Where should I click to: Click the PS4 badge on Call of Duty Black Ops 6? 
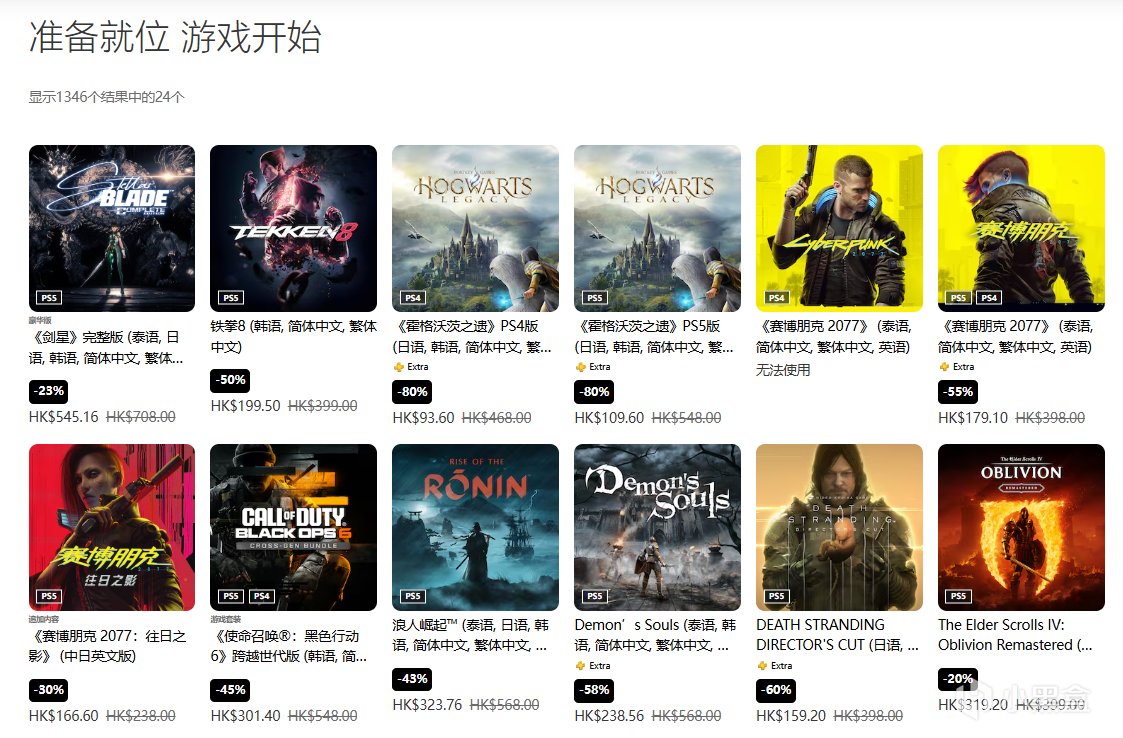(x=262, y=596)
